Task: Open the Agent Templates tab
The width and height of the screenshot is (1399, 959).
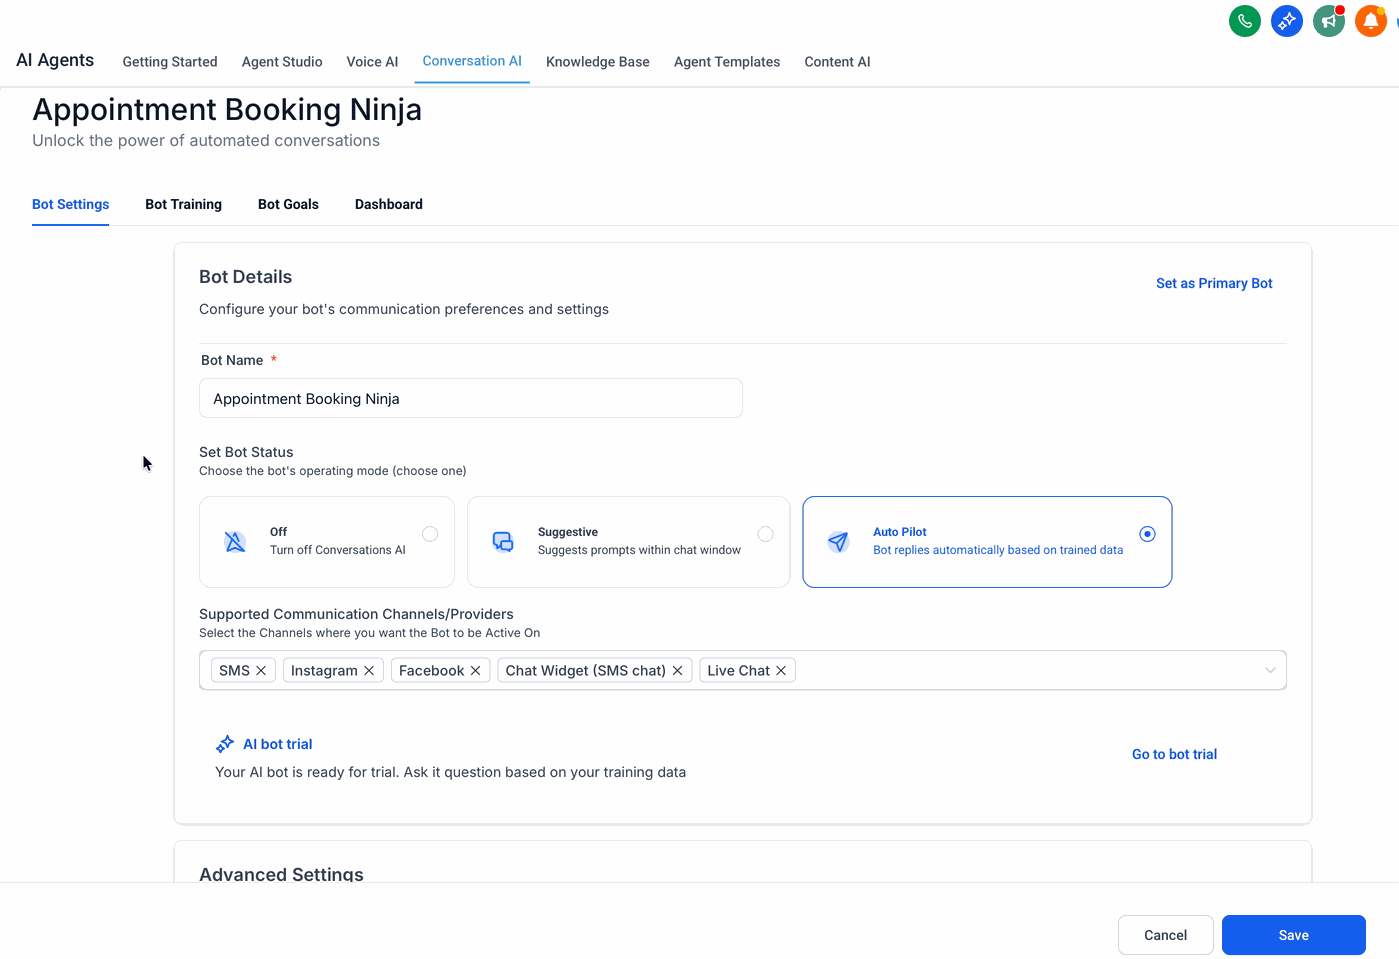Action: (x=727, y=62)
